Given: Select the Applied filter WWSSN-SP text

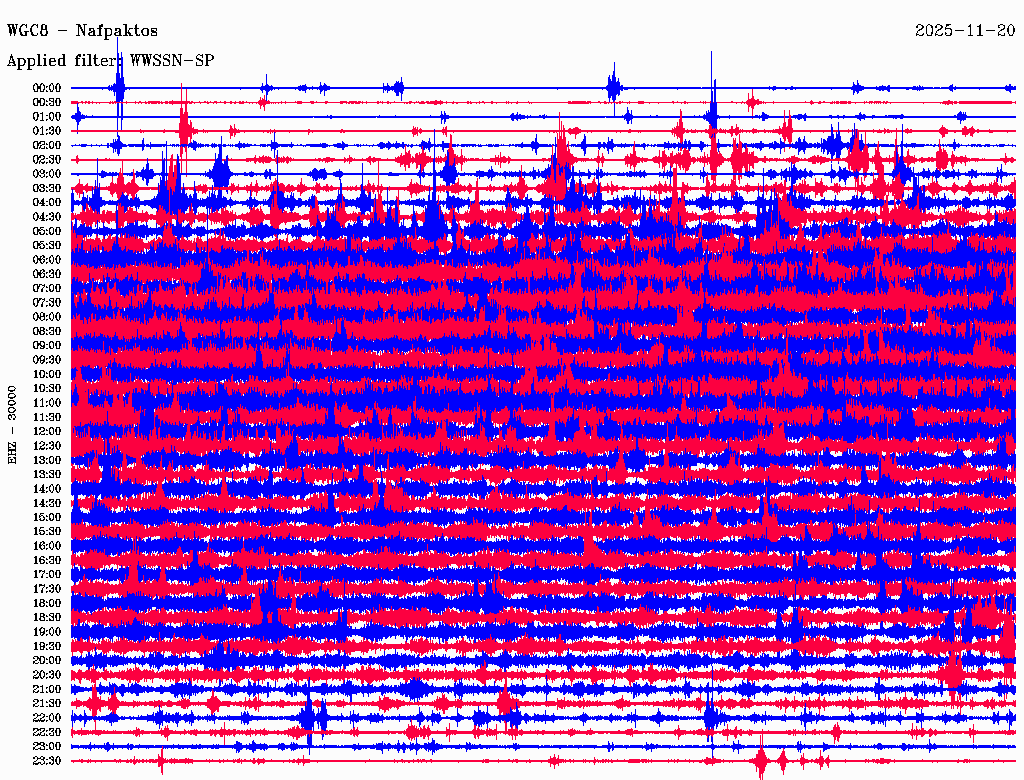Looking at the screenshot, I should [110, 60].
